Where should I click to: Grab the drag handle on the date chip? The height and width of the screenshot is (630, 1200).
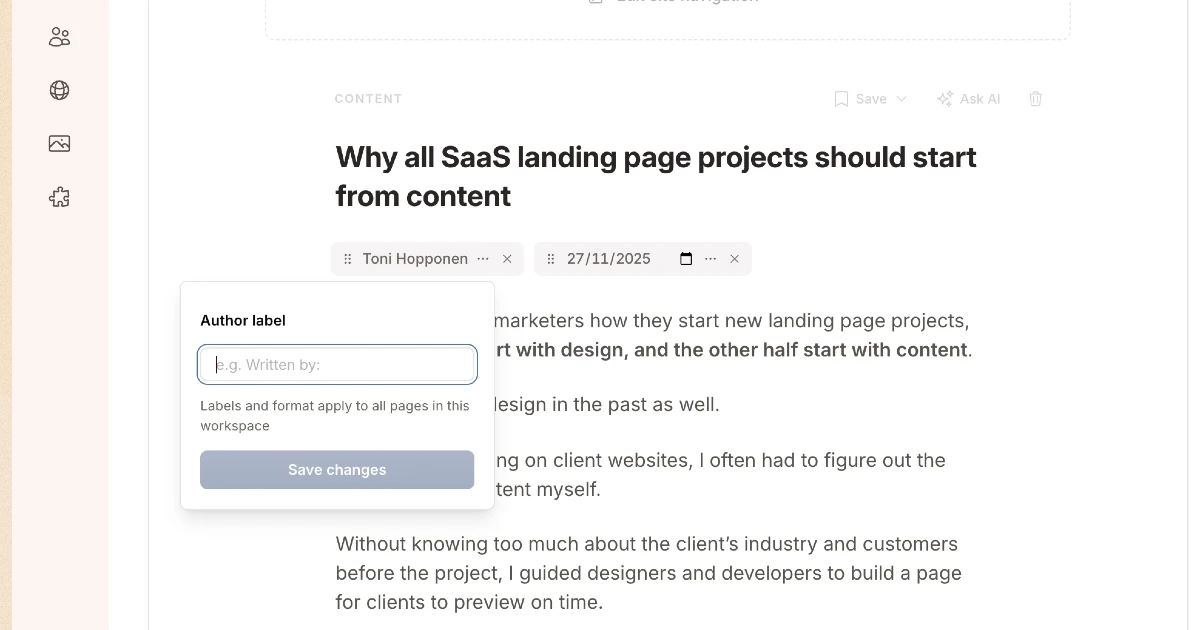coord(551,259)
